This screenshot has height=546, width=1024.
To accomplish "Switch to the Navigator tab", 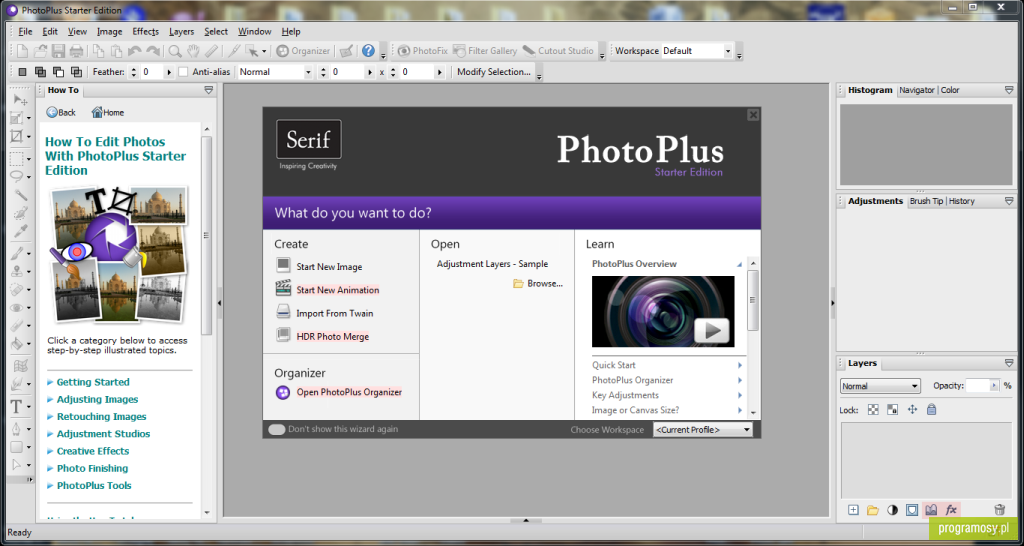I will pos(917,90).
